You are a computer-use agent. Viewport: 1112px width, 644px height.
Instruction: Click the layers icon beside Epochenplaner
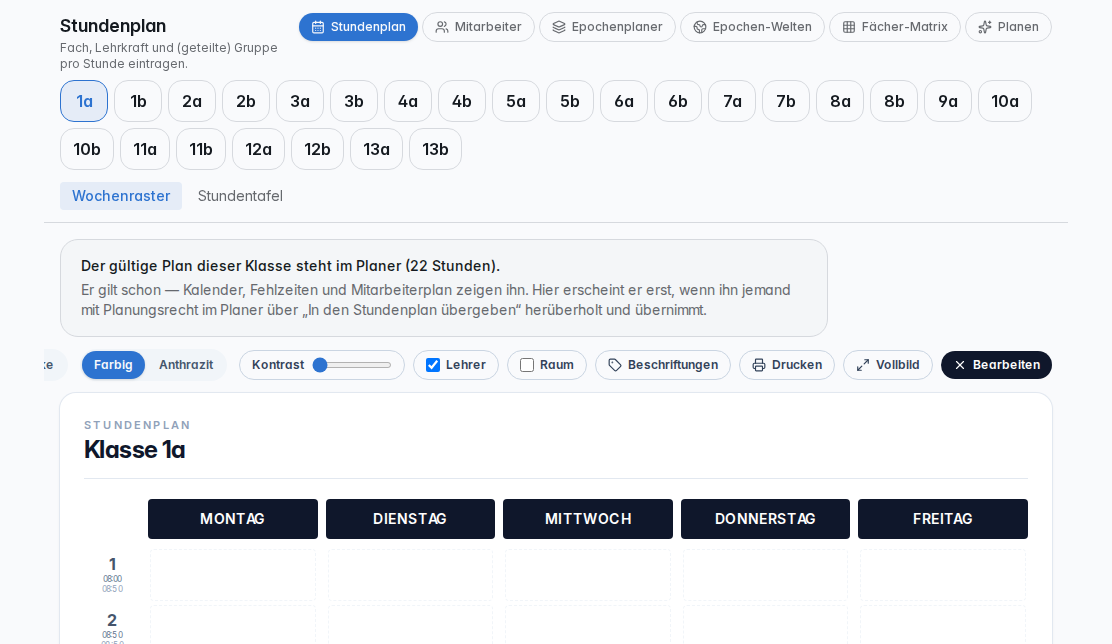[559, 27]
